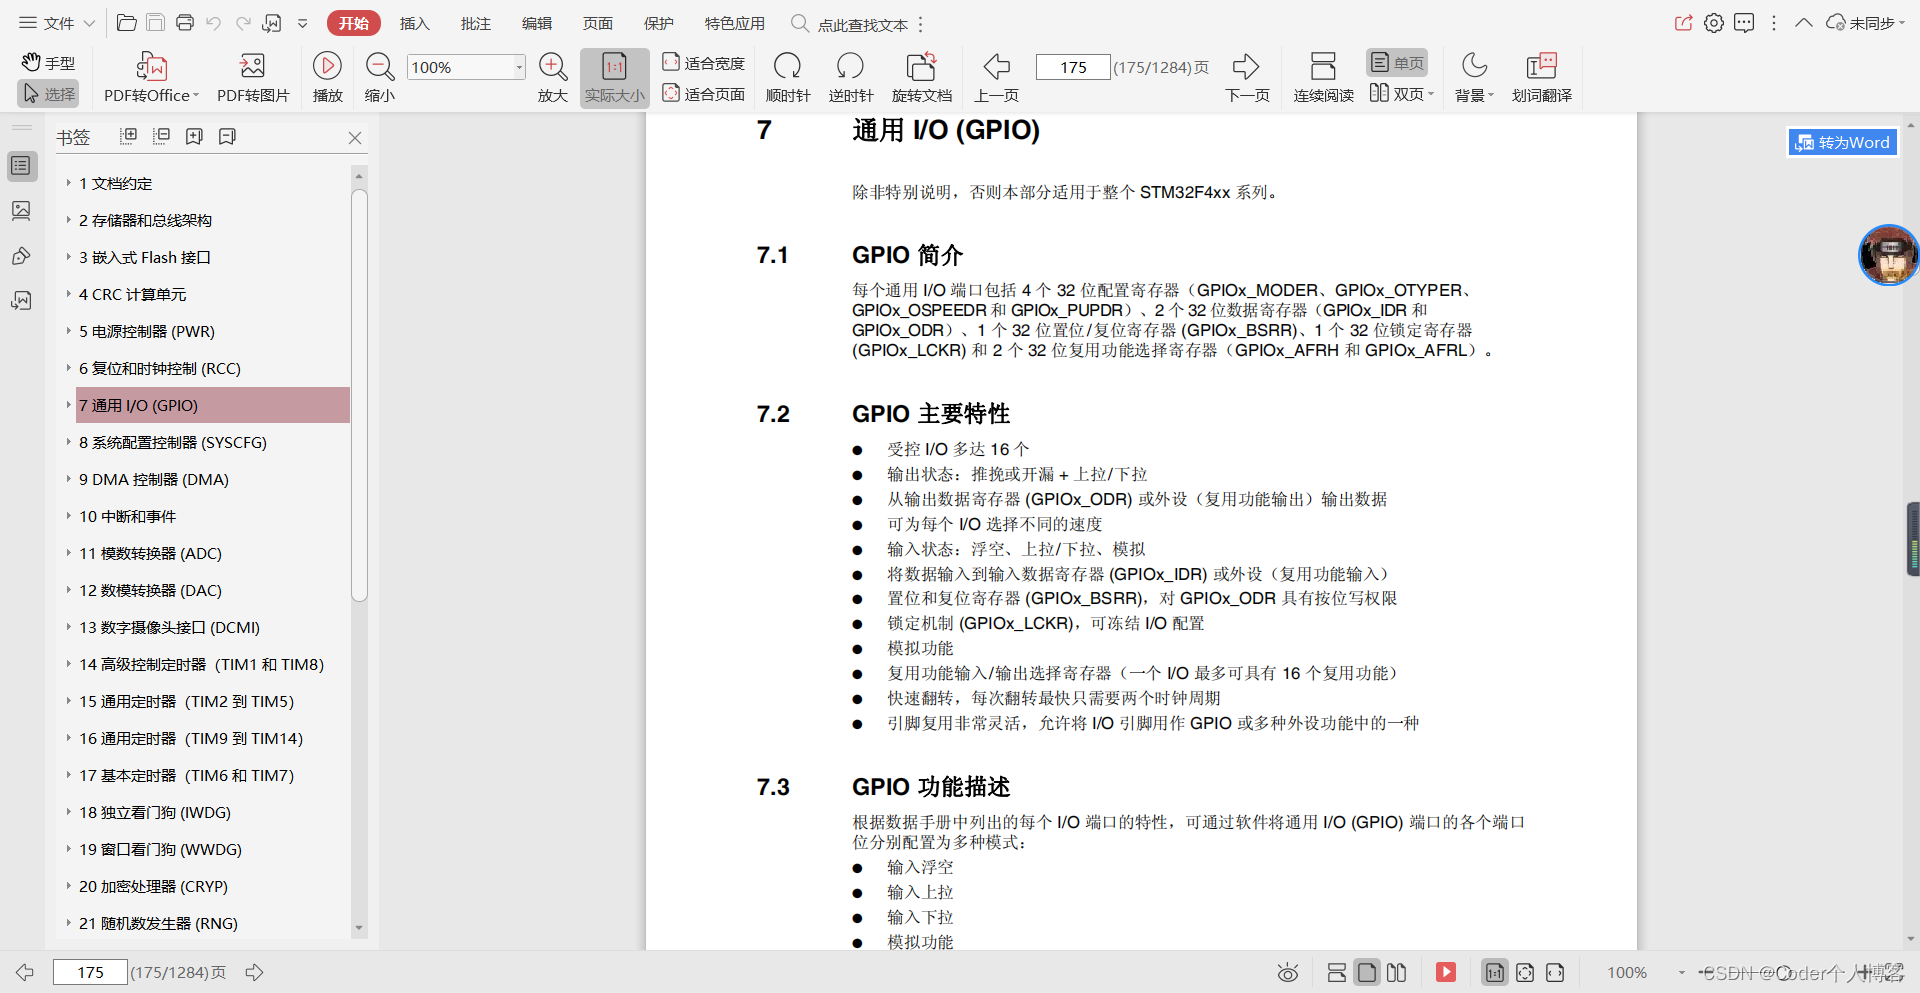This screenshot has height=993, width=1920.
Task: Toggle eye protection mode in status bar
Action: tap(1288, 972)
